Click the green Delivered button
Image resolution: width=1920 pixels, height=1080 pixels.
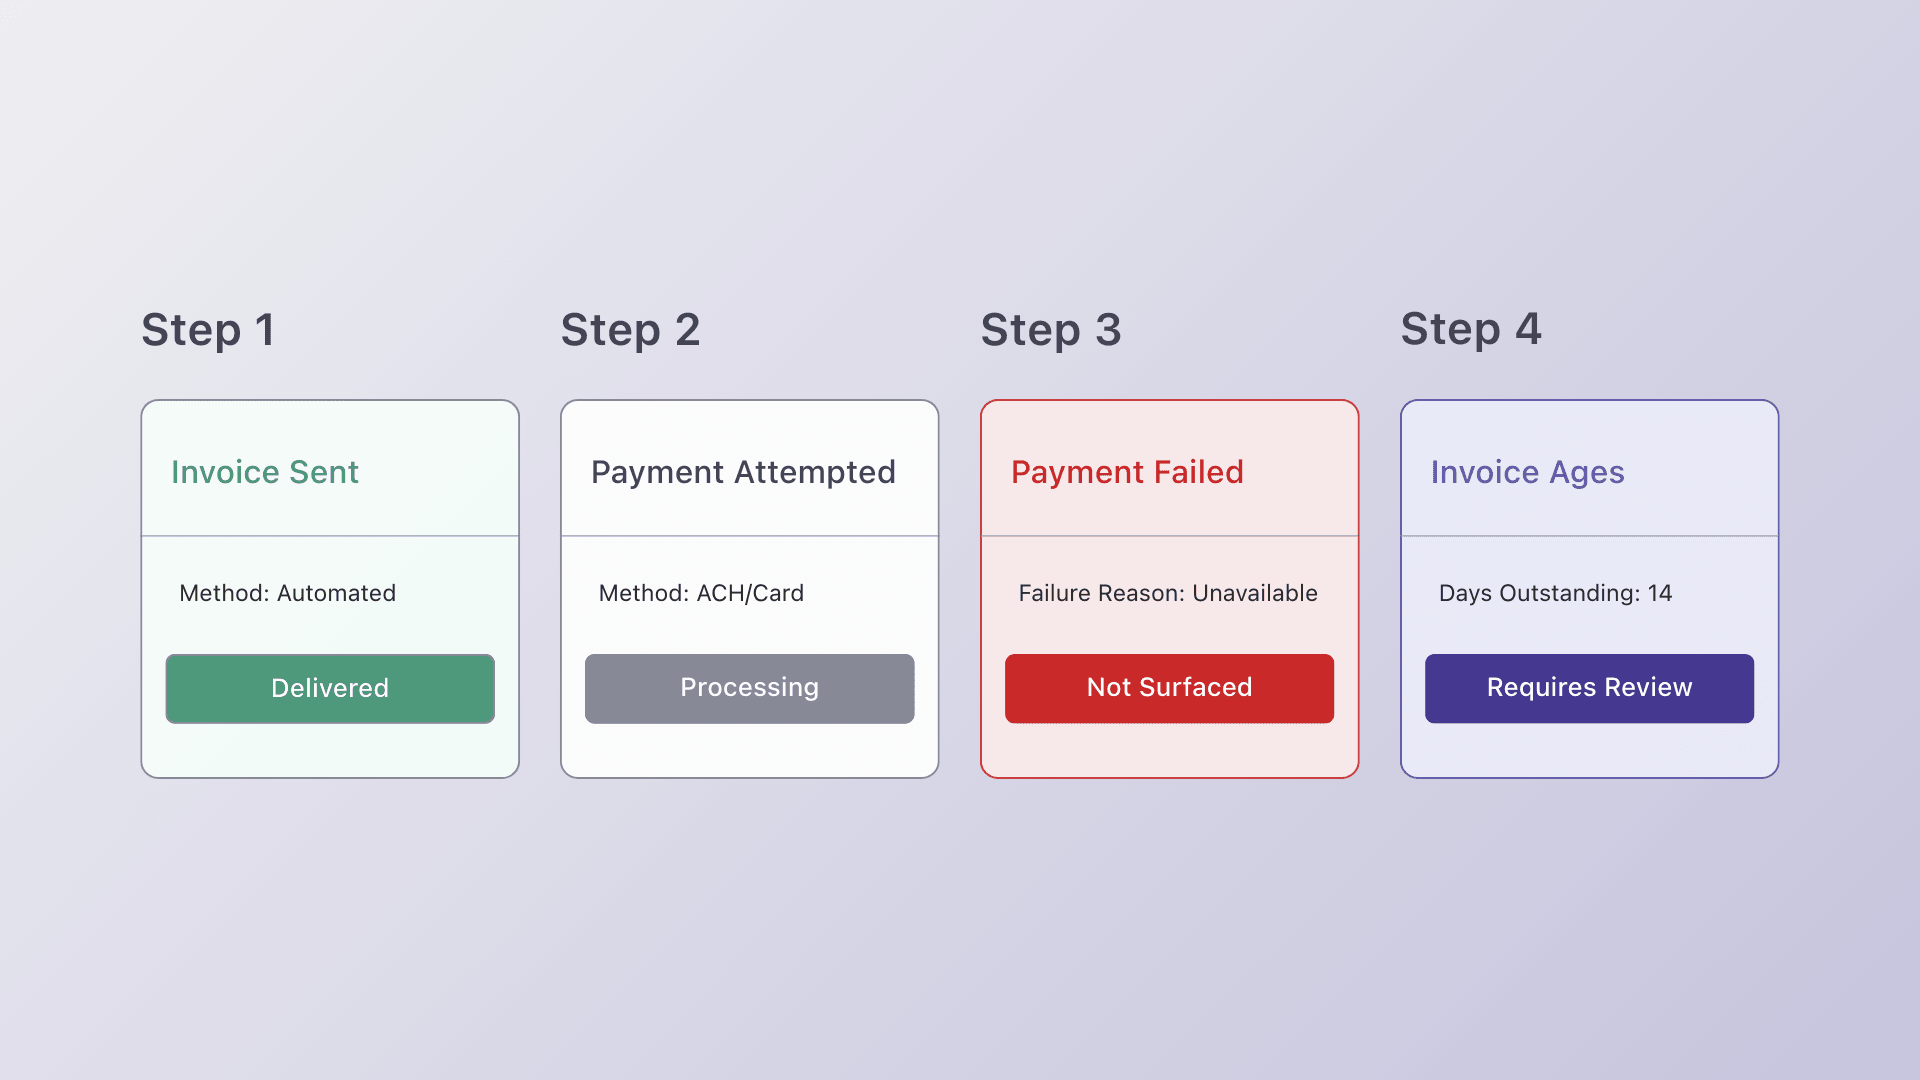pyautogui.click(x=330, y=688)
